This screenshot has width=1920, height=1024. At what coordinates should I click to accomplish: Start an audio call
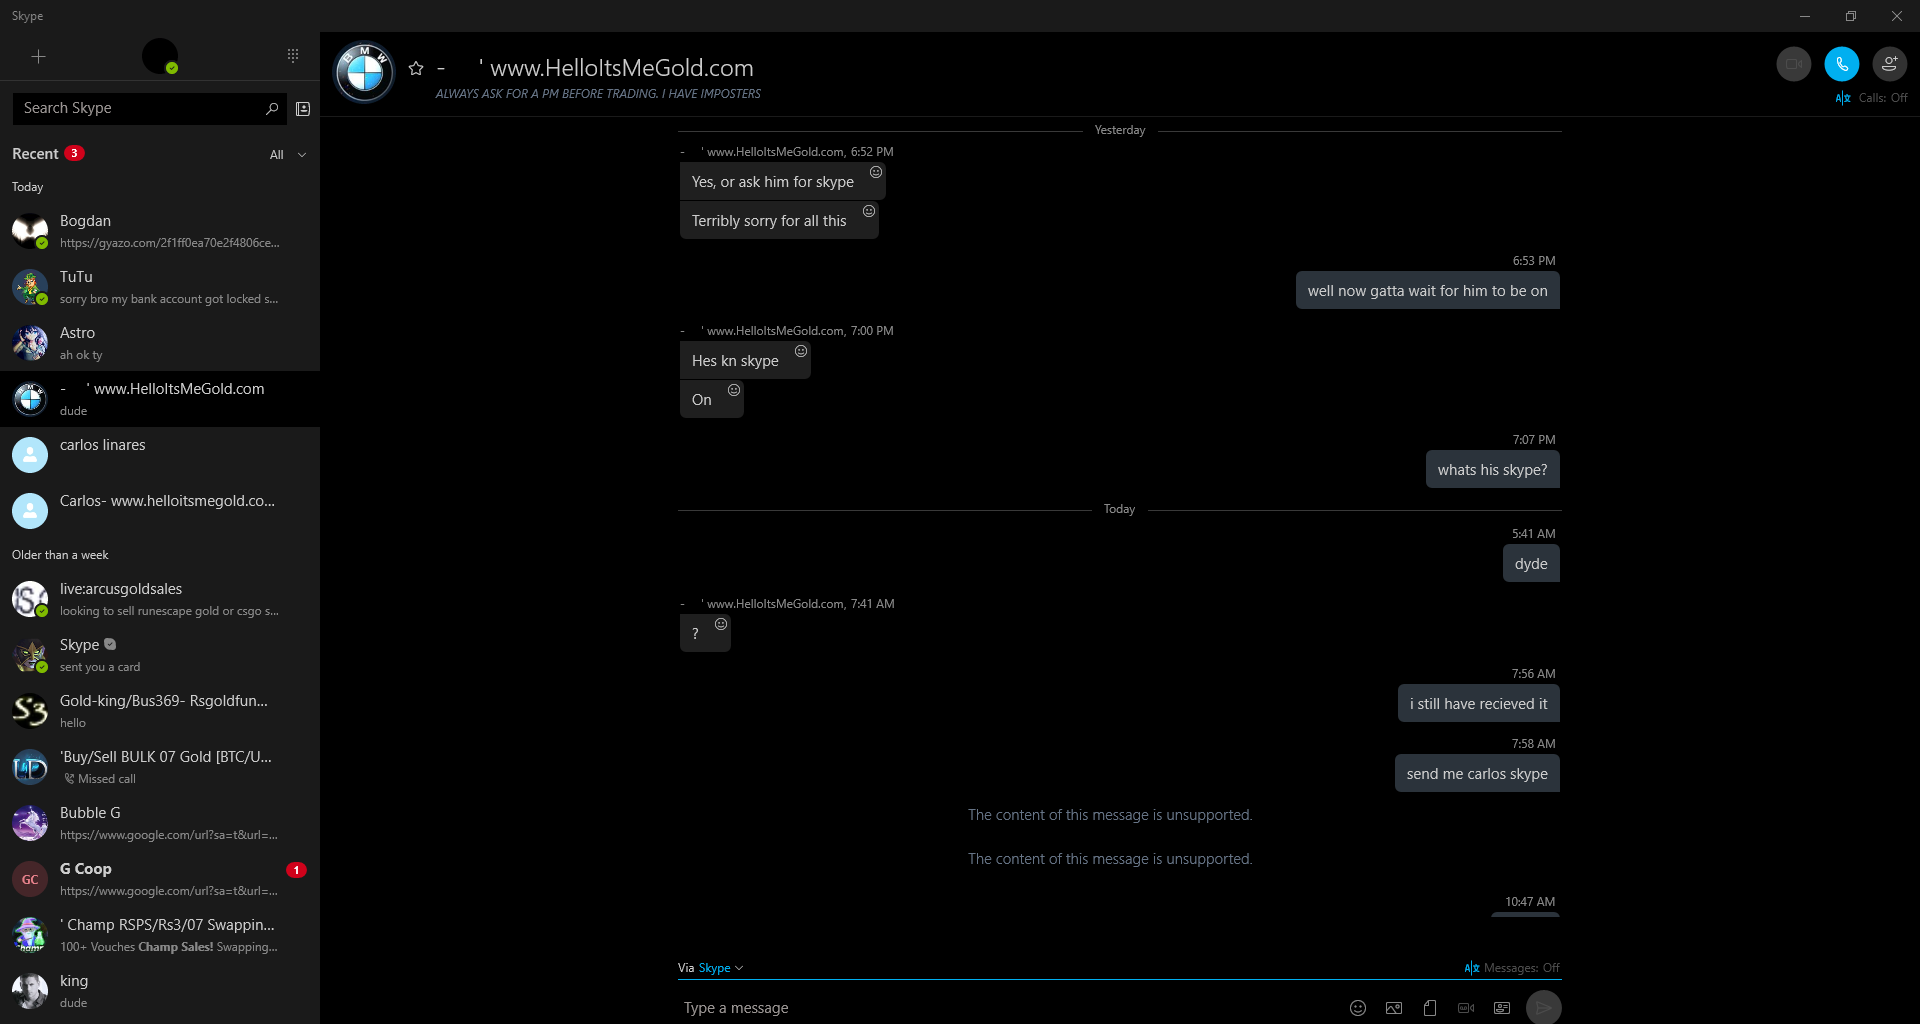(x=1842, y=64)
